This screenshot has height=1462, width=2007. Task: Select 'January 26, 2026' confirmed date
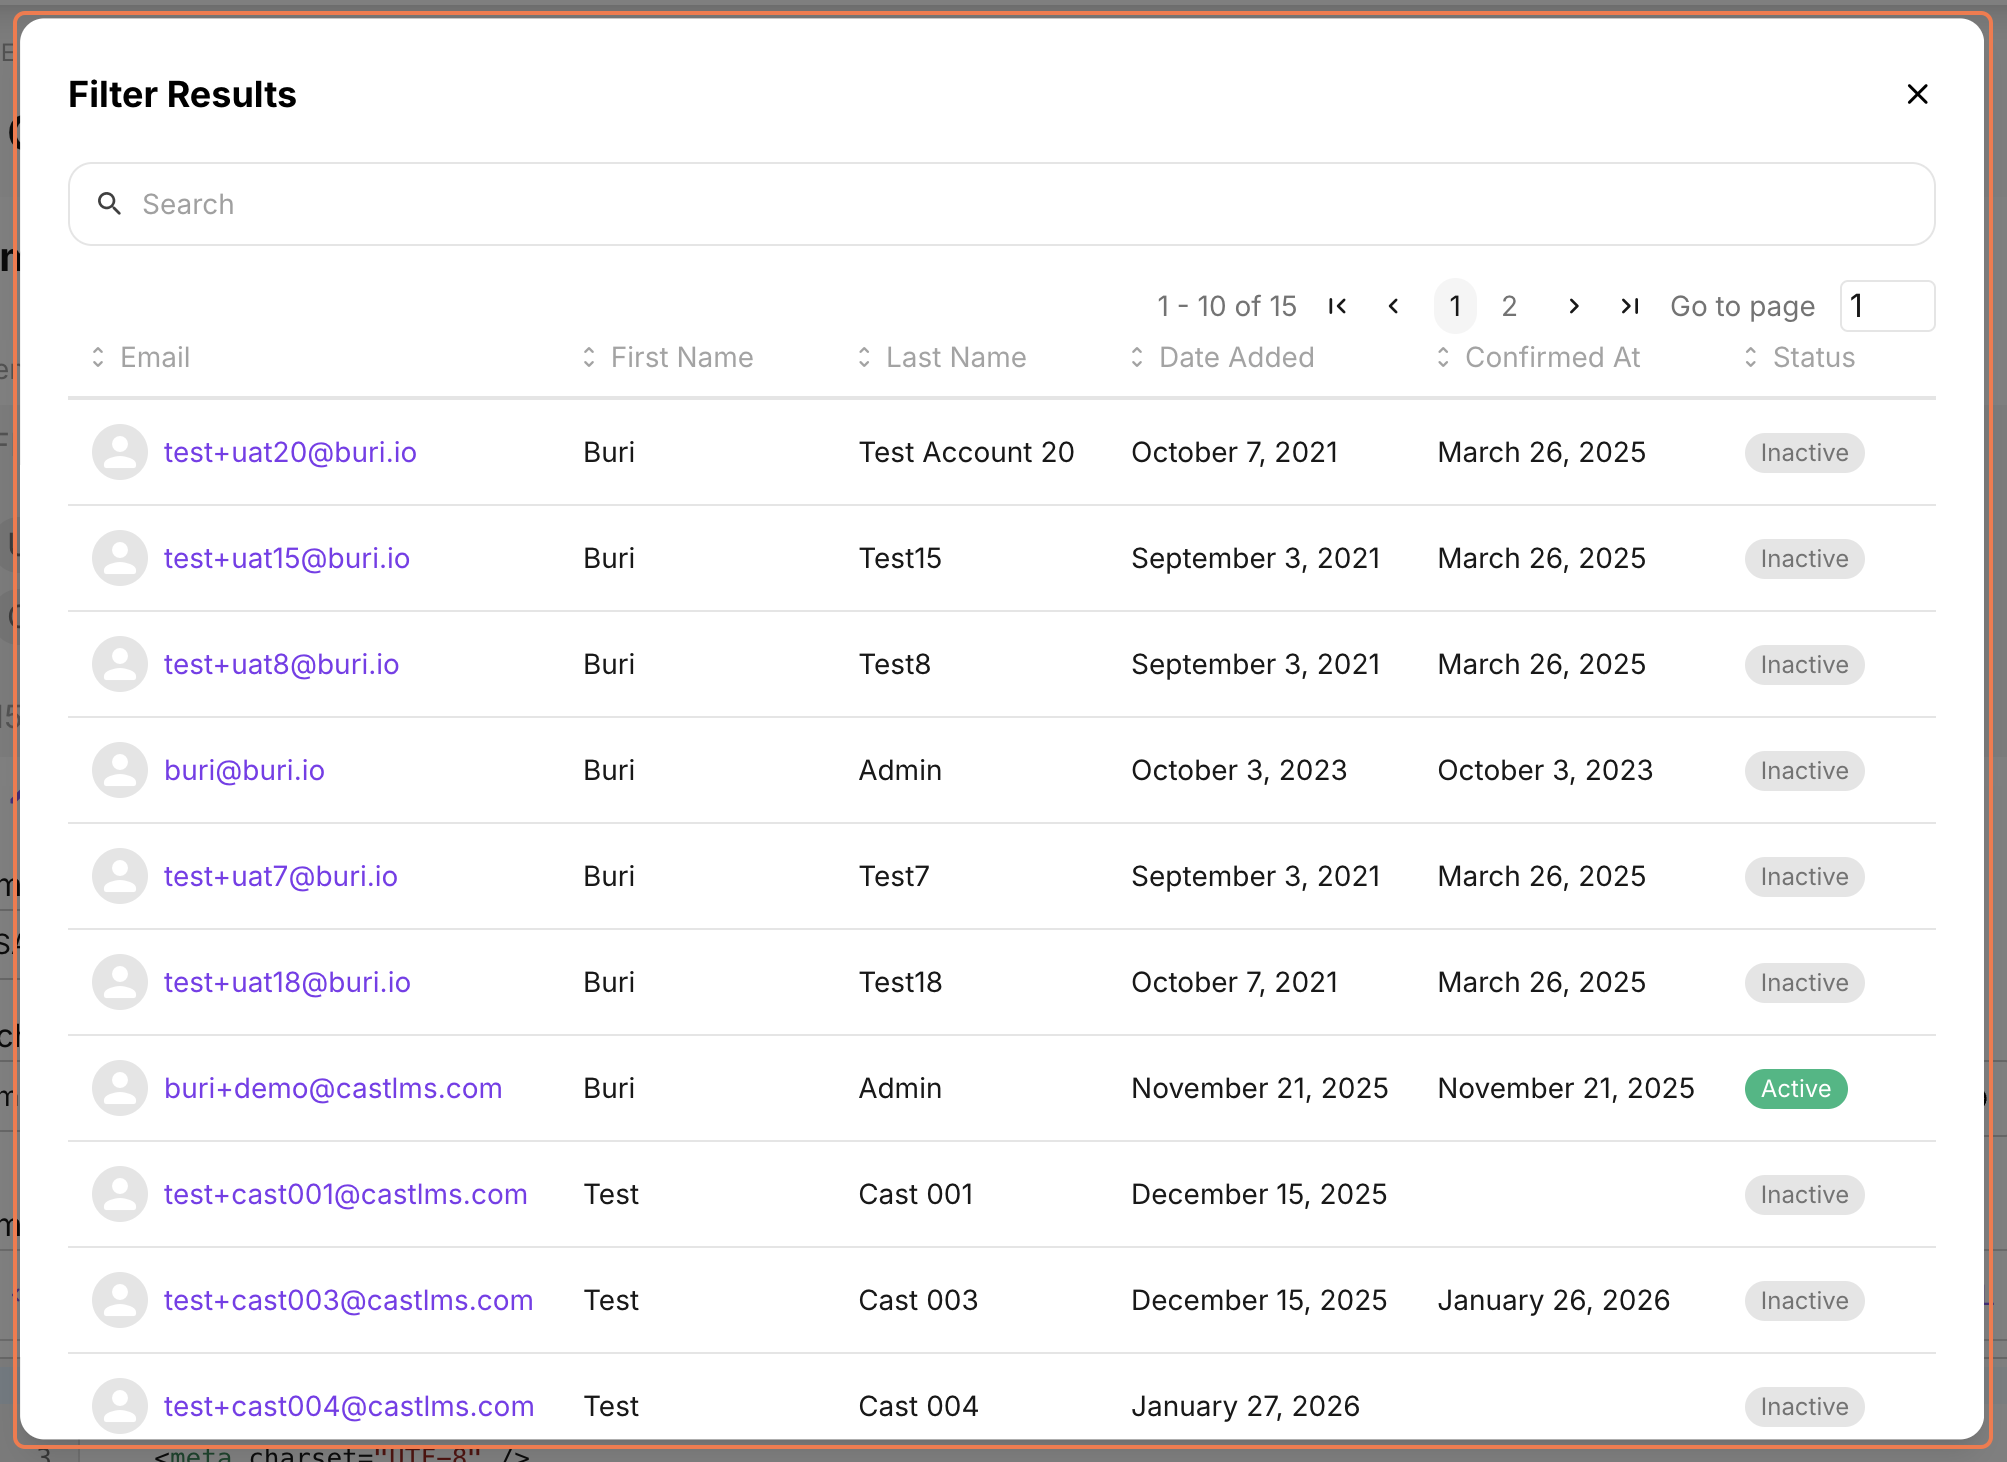point(1553,1300)
